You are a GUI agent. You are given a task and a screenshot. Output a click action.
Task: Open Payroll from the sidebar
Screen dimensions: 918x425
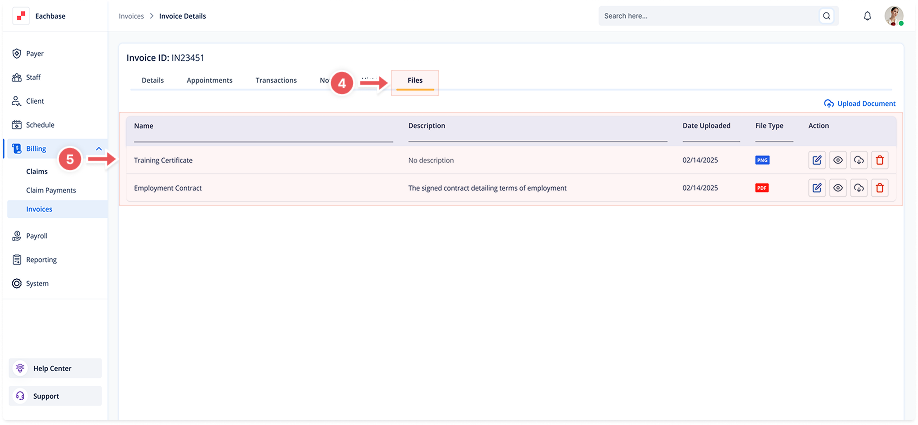point(37,236)
